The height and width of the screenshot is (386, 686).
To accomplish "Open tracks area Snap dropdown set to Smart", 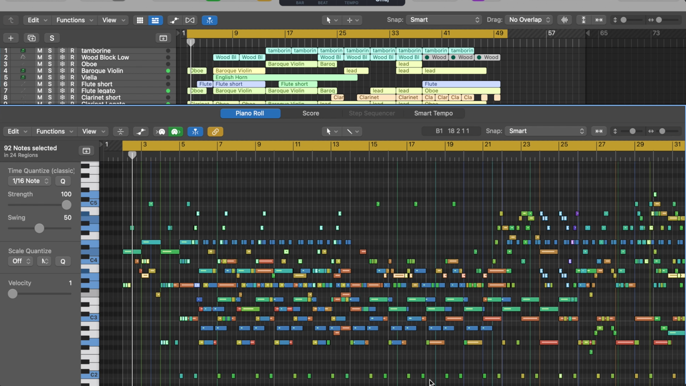I will tap(443, 20).
